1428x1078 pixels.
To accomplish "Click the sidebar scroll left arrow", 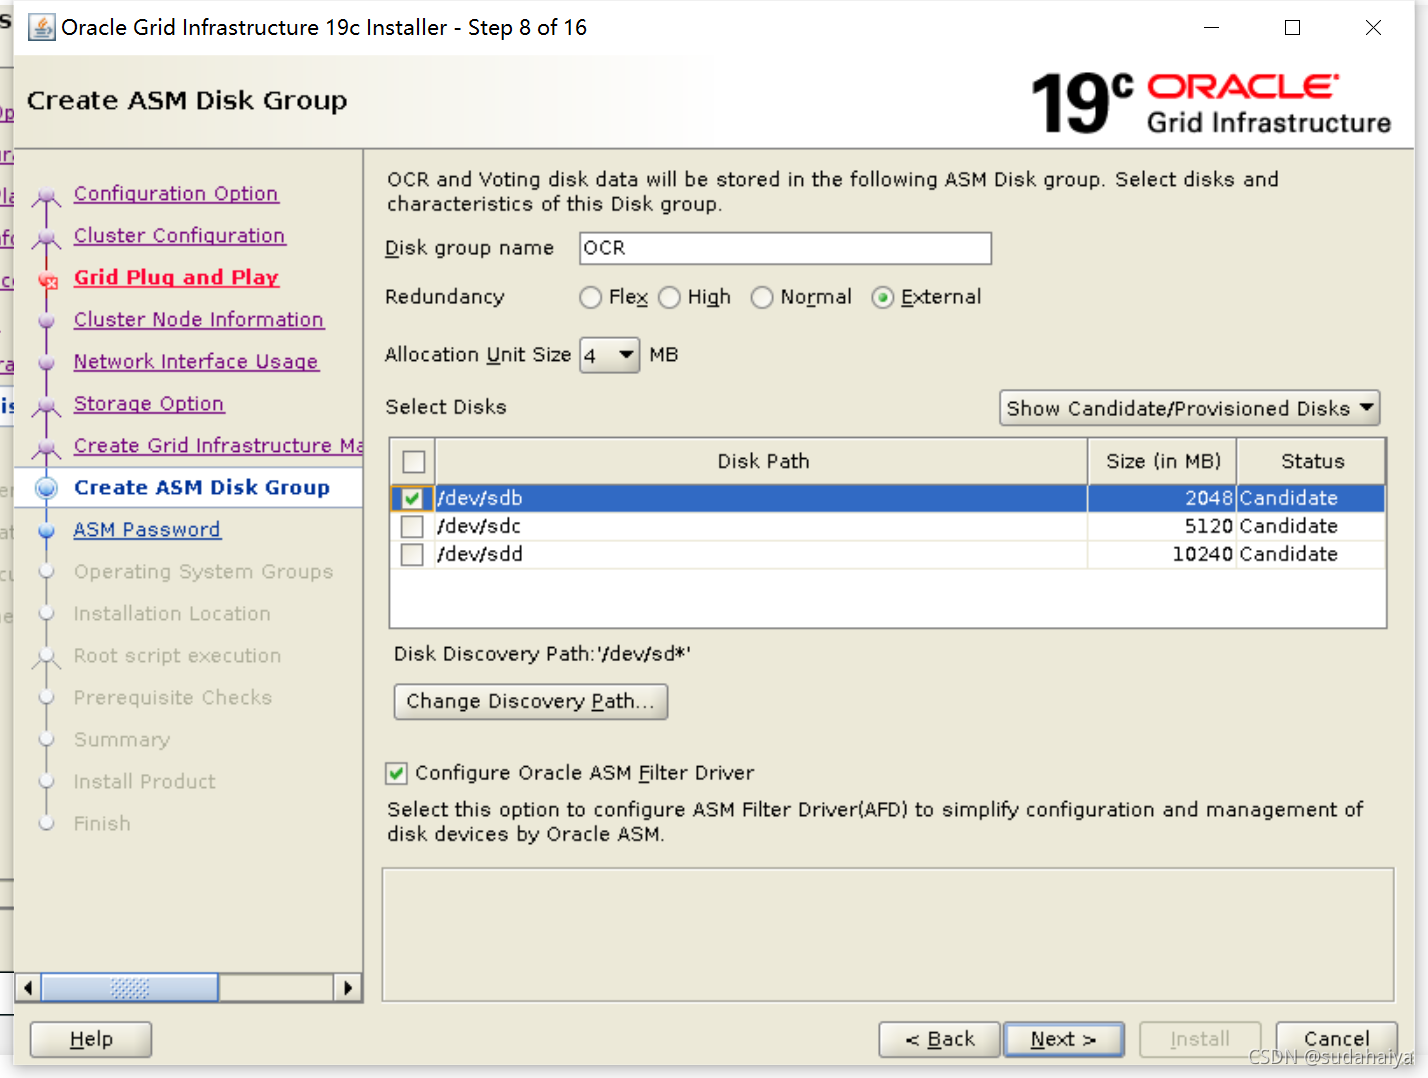I will pos(28,988).
